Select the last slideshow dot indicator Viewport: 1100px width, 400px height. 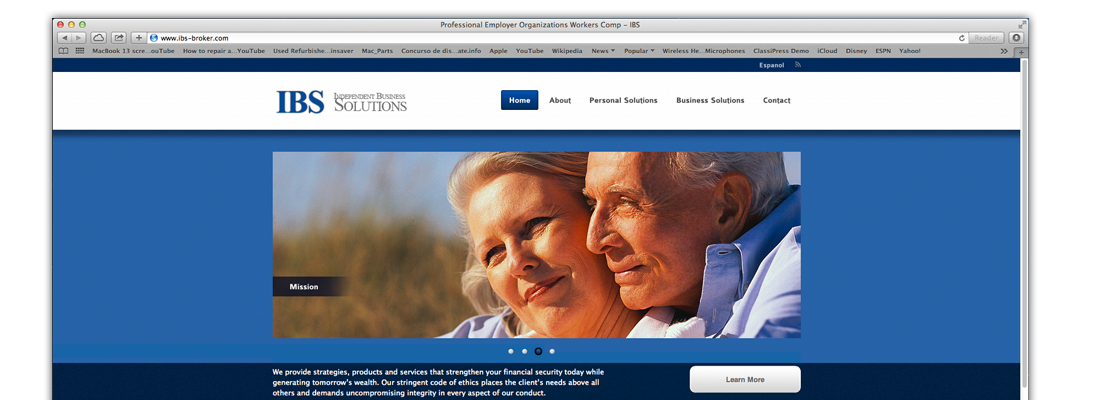point(552,352)
